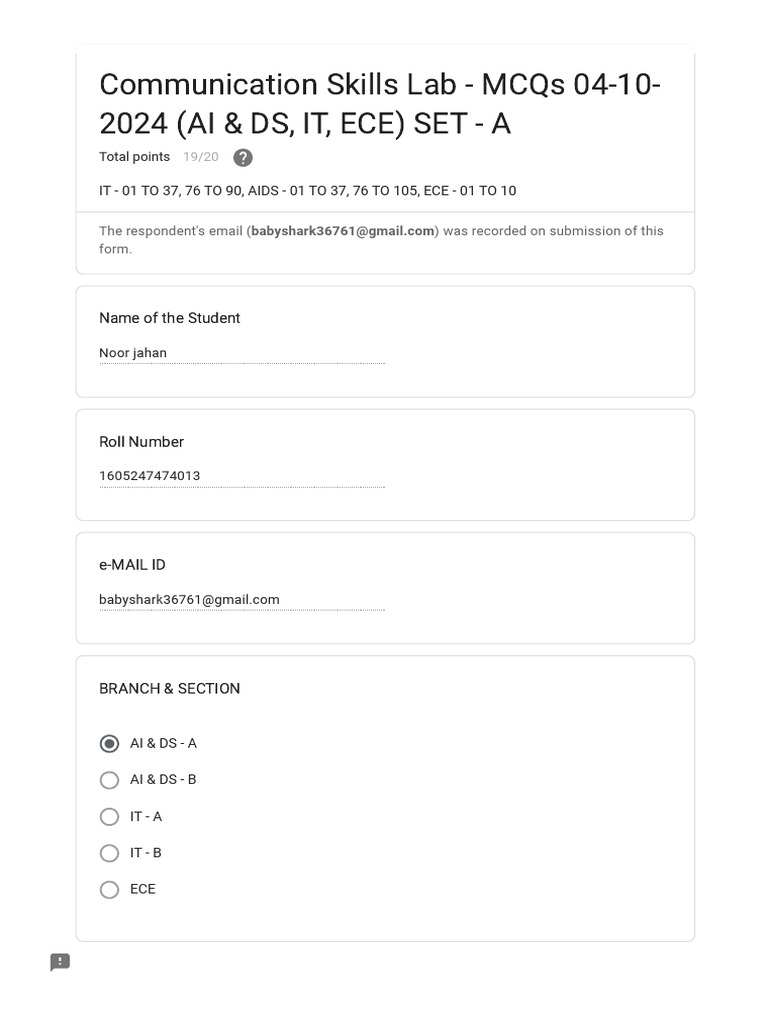The height and width of the screenshot is (1024, 768).
Task: Choose the IT - B radio button
Action: [x=110, y=853]
